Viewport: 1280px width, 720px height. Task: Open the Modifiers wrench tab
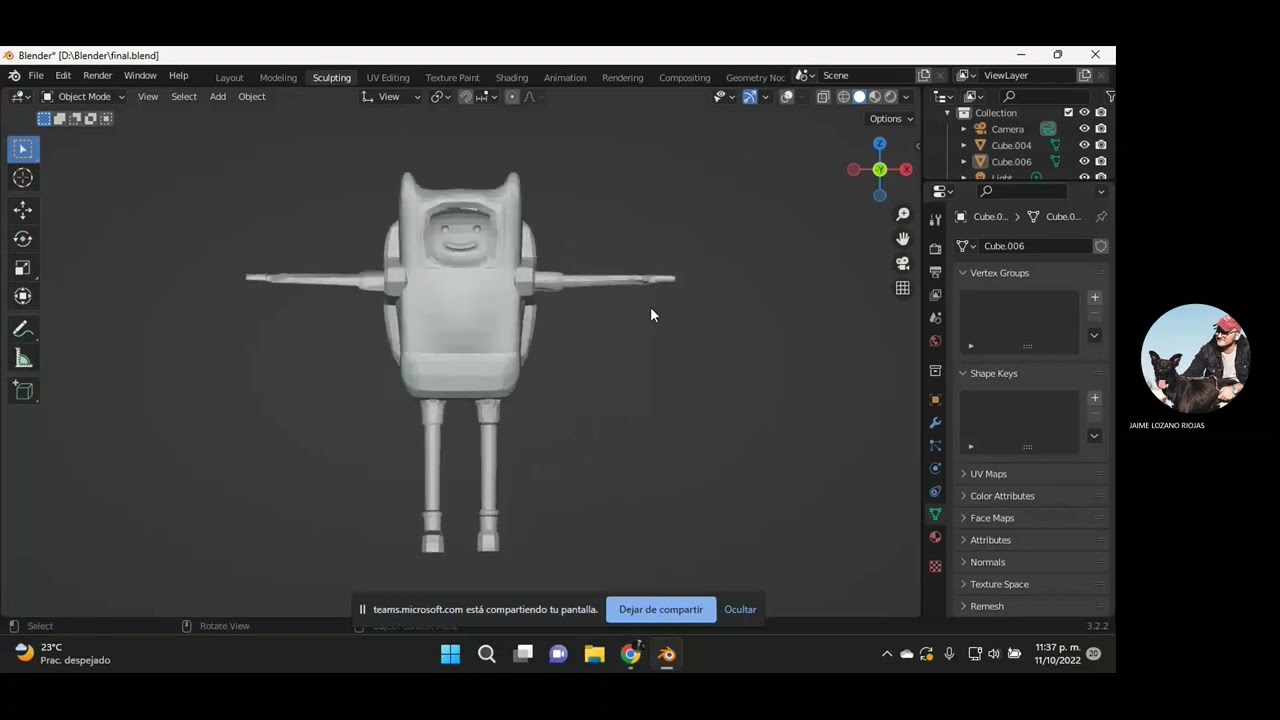pos(935,423)
